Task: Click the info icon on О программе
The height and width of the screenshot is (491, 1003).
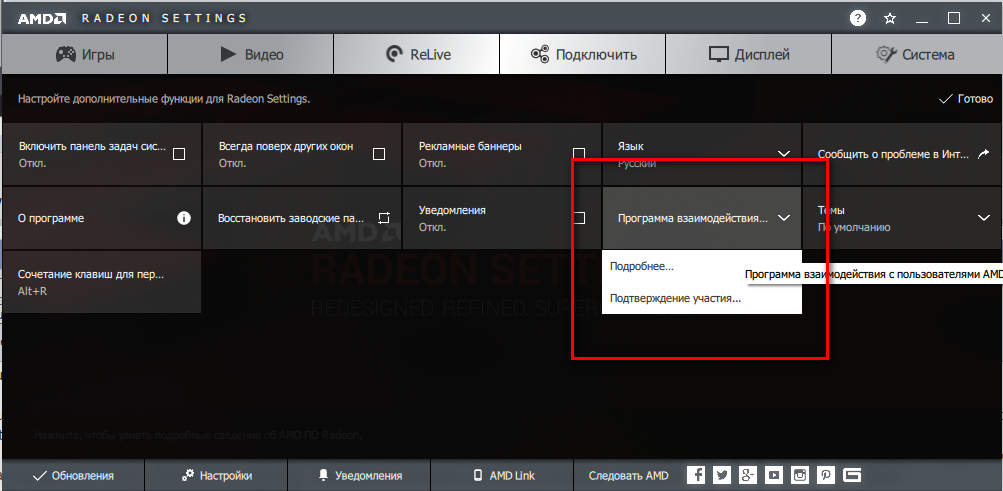Action: point(184,218)
